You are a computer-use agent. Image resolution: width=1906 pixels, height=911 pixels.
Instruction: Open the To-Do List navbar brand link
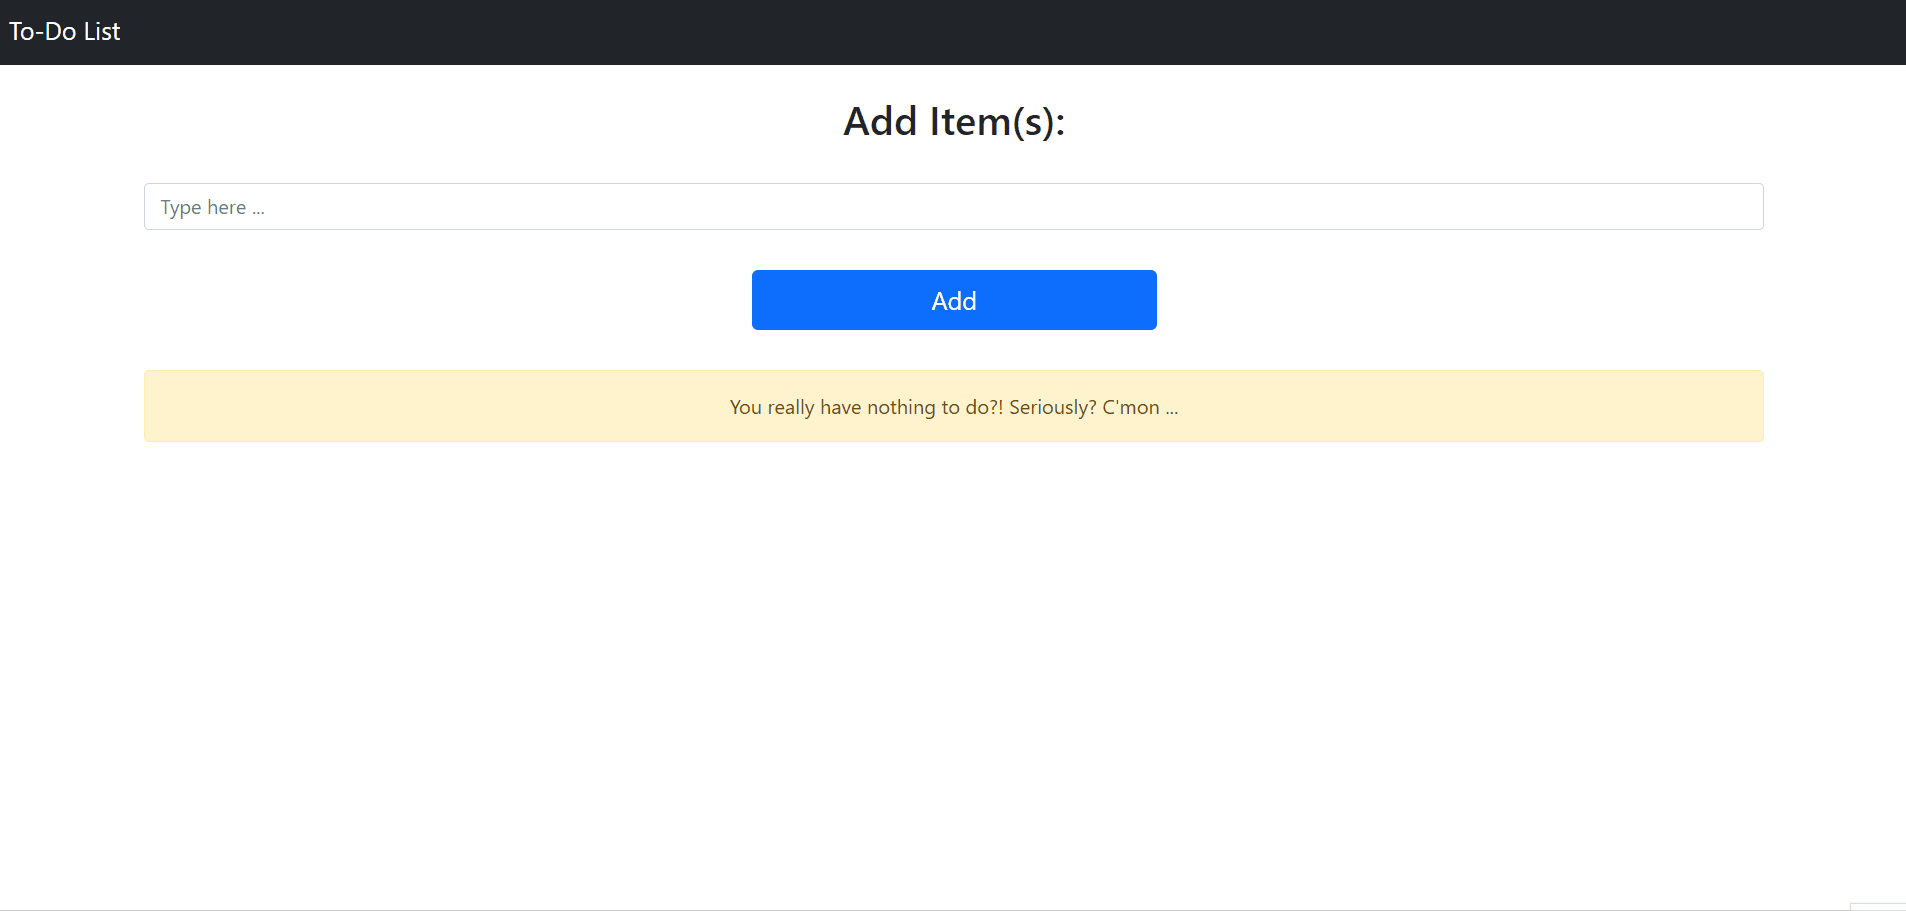click(x=65, y=32)
